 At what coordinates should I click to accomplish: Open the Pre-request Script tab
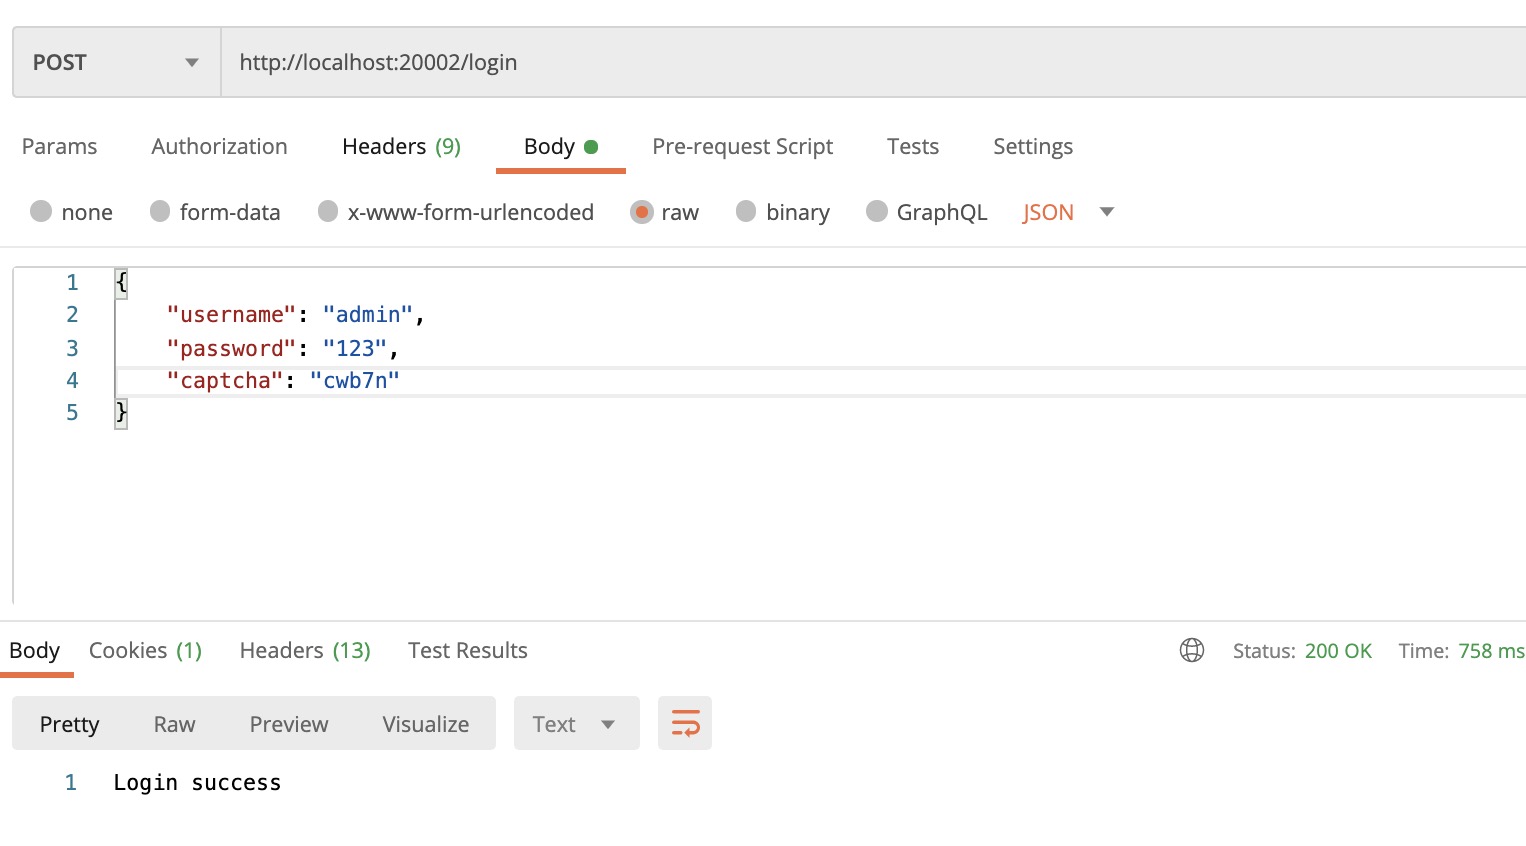(742, 147)
